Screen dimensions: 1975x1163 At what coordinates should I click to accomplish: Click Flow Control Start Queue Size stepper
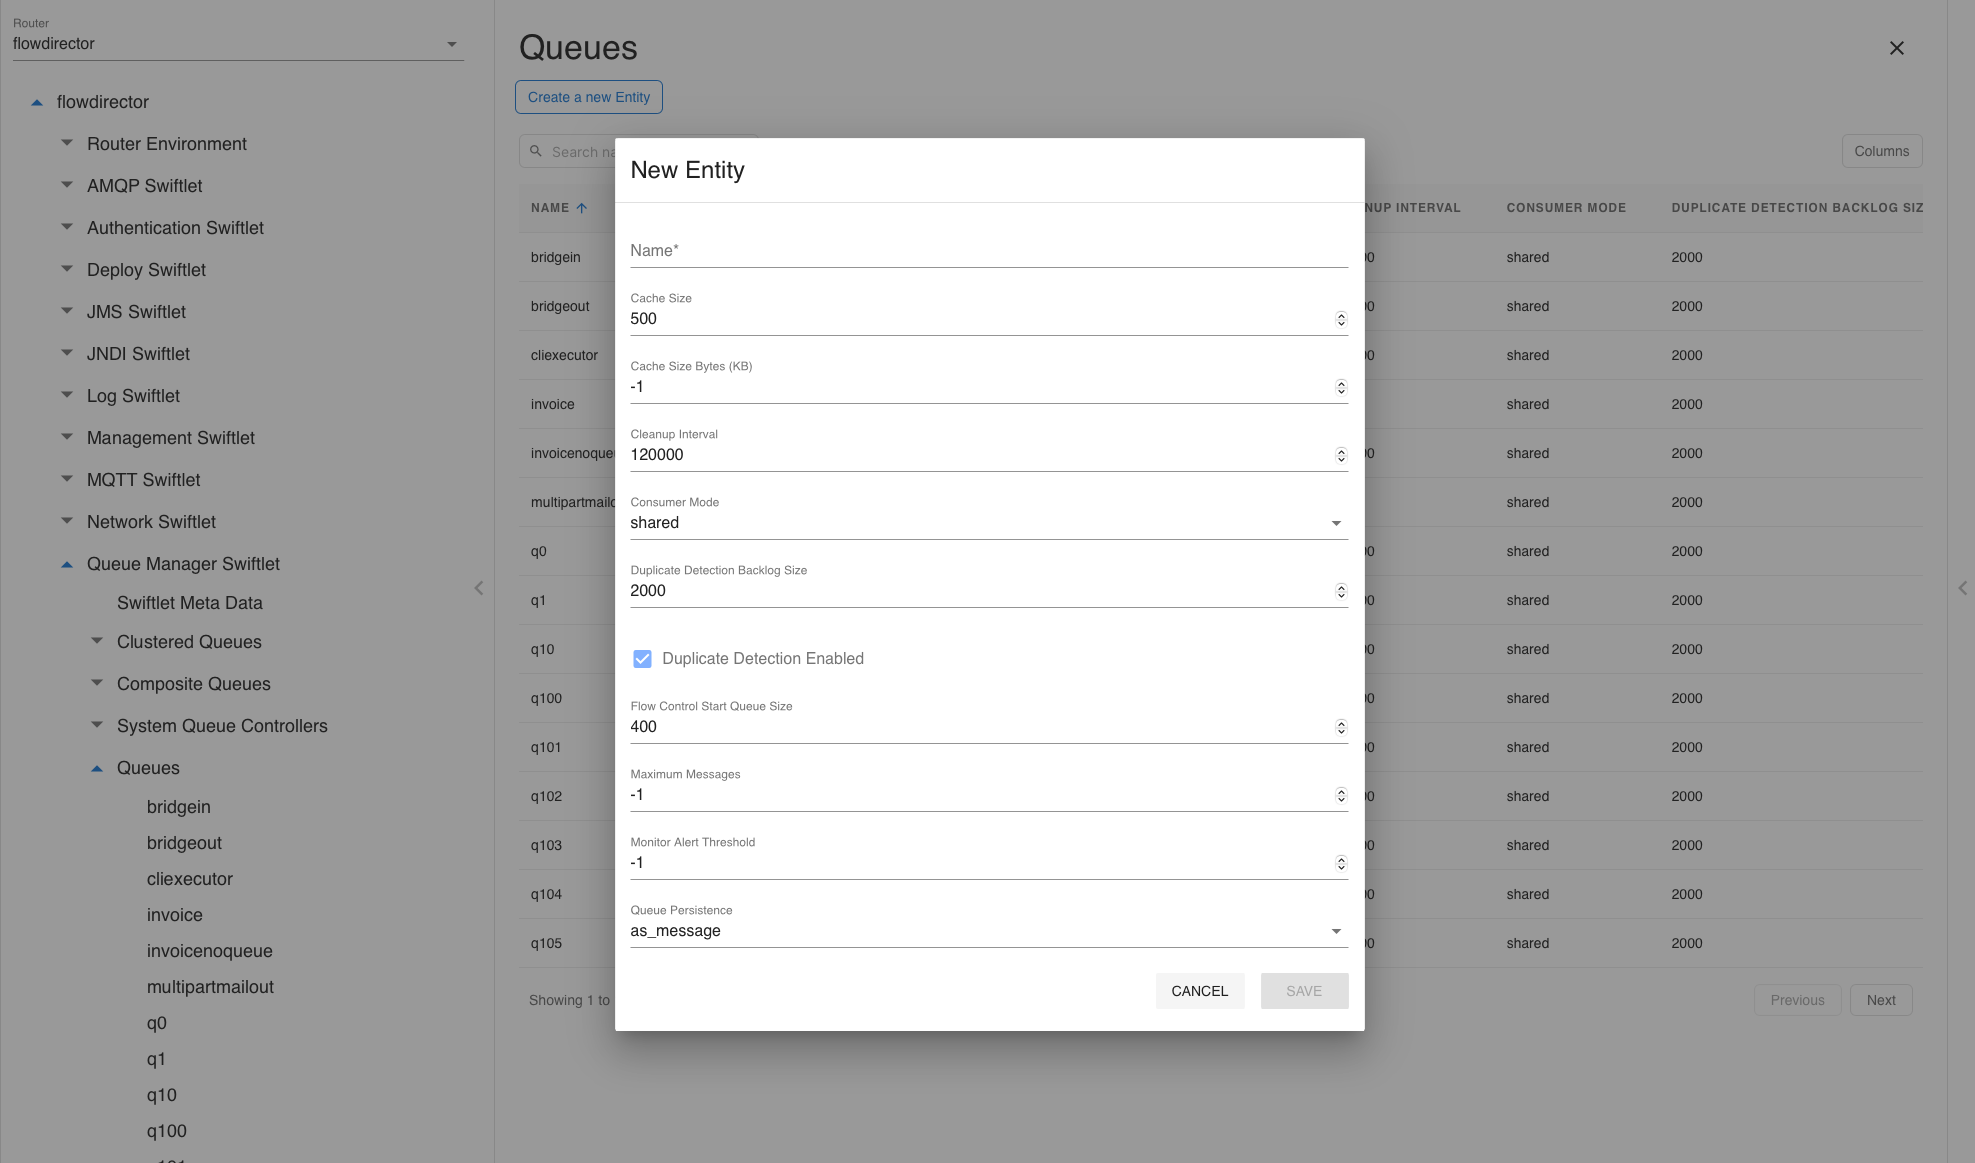click(x=1341, y=727)
